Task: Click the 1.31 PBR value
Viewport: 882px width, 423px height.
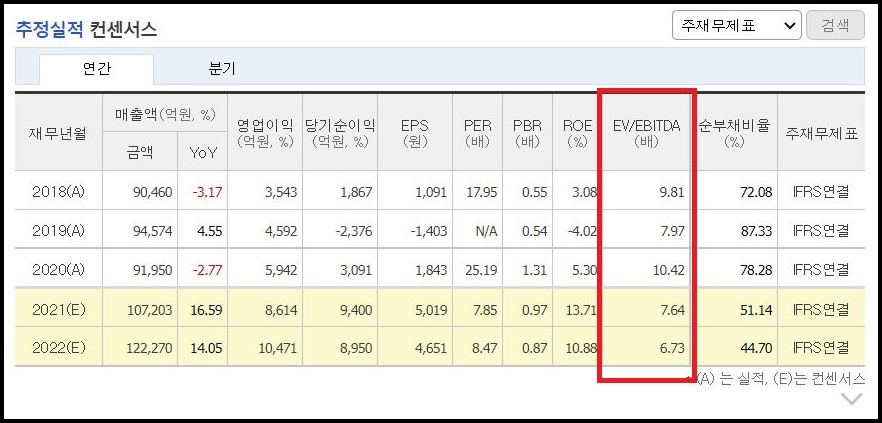Action: (534, 271)
